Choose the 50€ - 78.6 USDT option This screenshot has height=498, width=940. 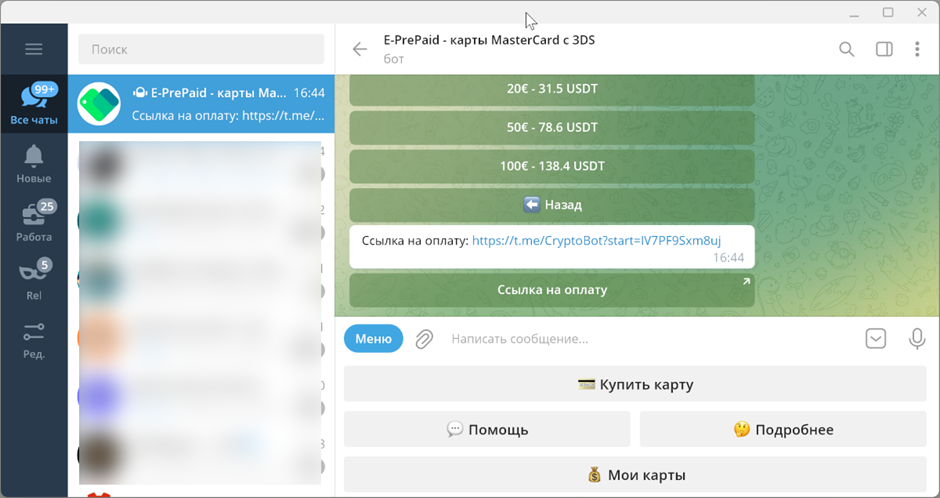point(552,127)
